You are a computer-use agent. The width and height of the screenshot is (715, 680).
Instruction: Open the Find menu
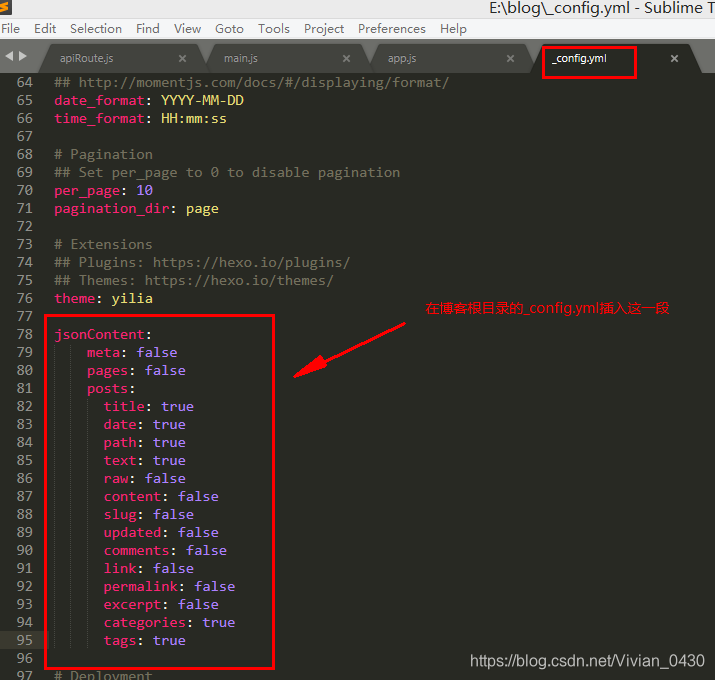[x=148, y=29]
